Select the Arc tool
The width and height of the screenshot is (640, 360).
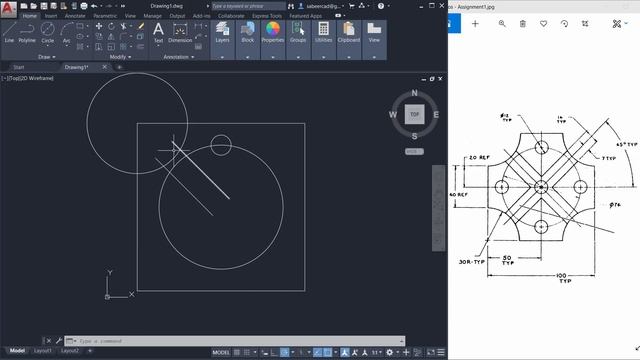click(x=66, y=33)
